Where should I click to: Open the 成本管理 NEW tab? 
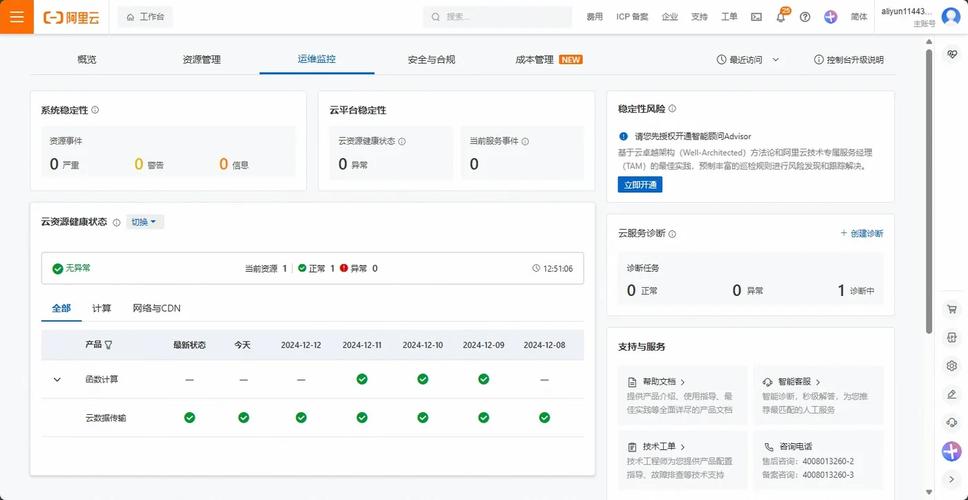click(549, 60)
